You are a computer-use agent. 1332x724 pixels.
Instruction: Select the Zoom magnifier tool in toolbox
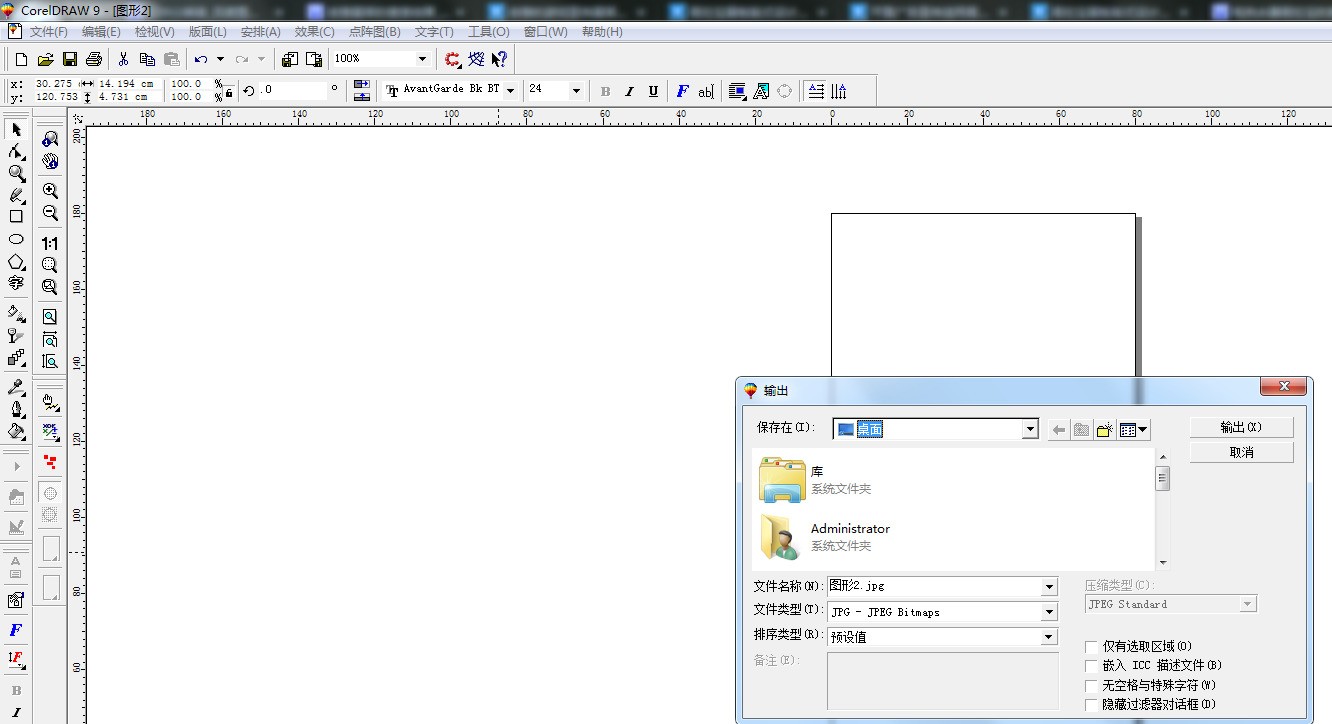(x=16, y=174)
